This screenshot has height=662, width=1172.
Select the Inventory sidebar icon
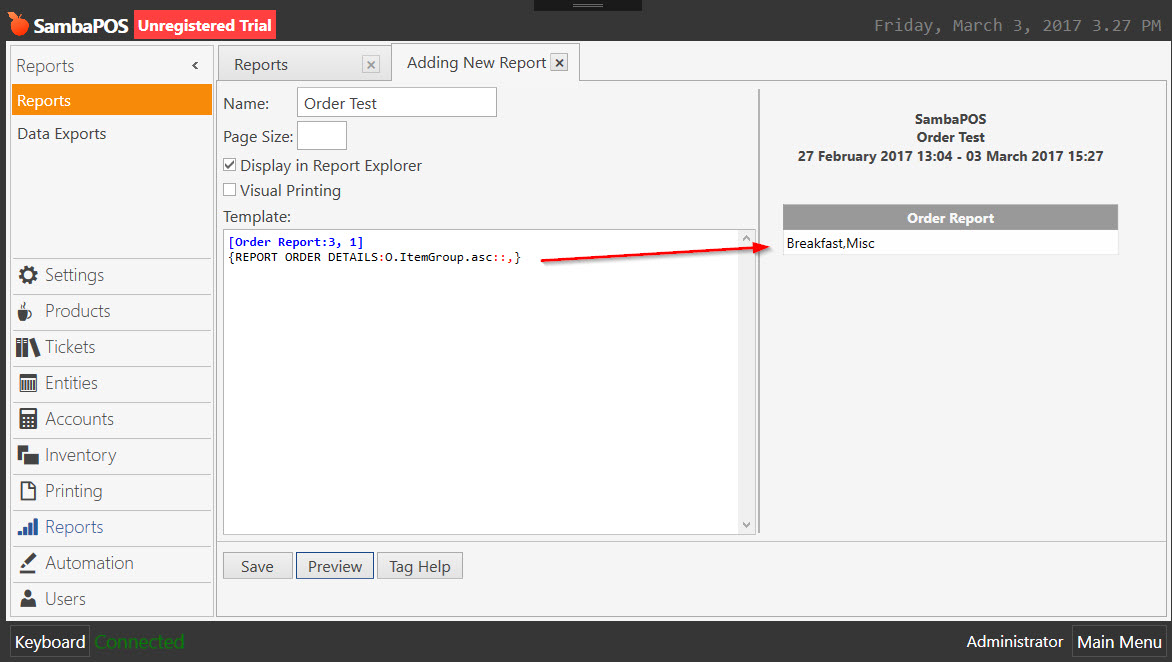[28, 455]
